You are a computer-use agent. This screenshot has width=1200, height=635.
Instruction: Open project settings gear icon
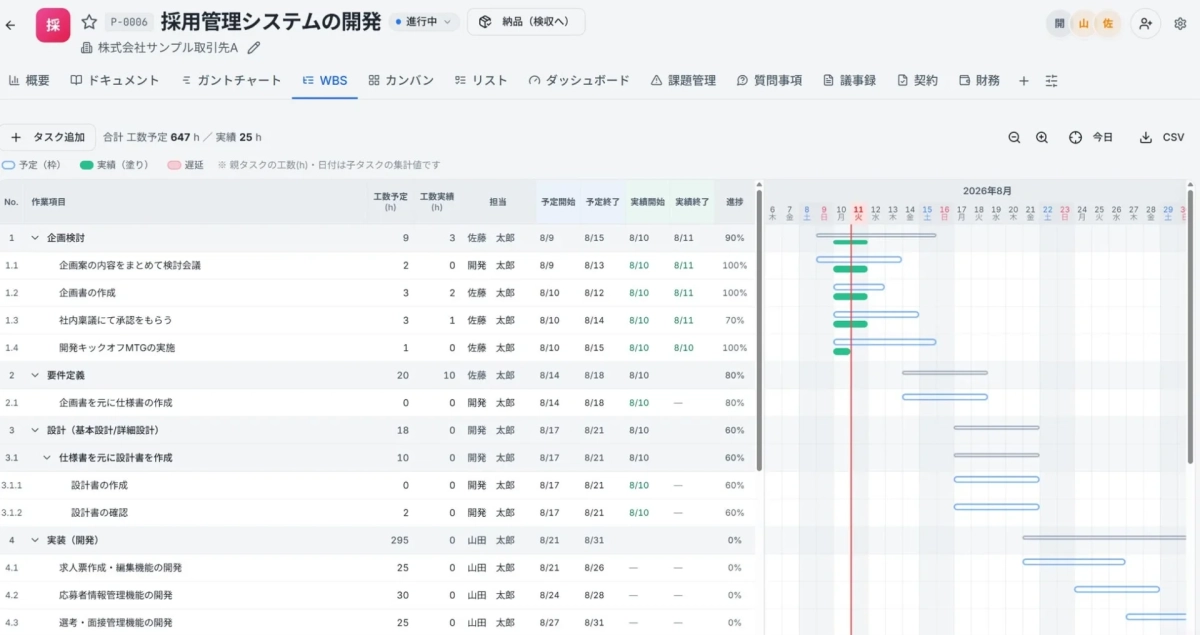coord(1180,23)
